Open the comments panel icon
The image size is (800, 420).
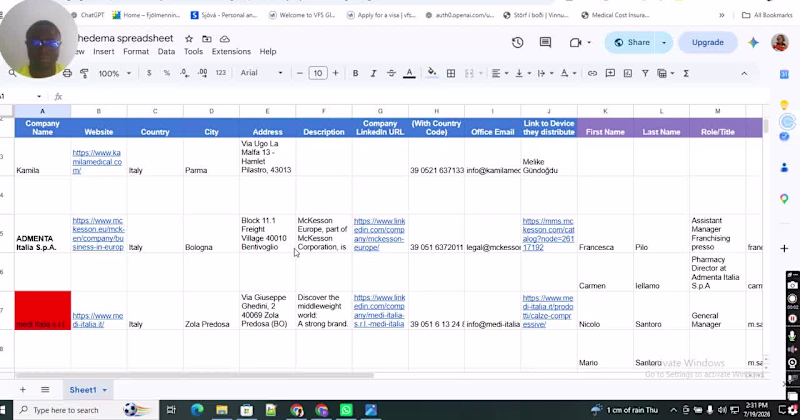(545, 42)
